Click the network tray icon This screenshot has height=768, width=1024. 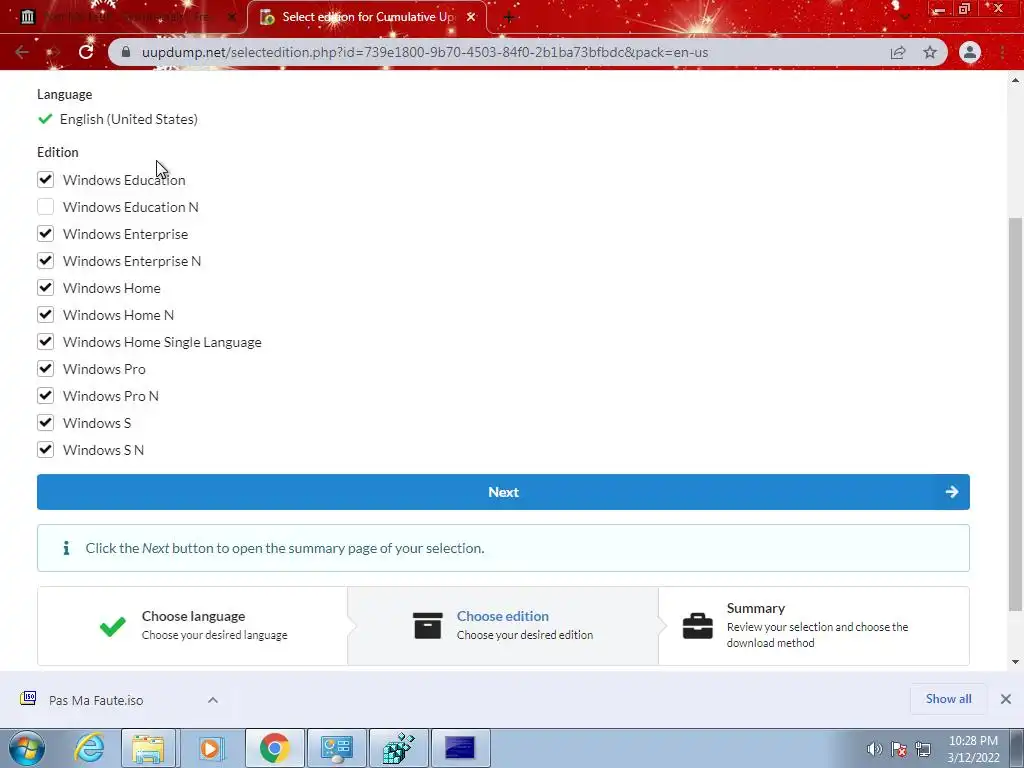click(x=923, y=749)
